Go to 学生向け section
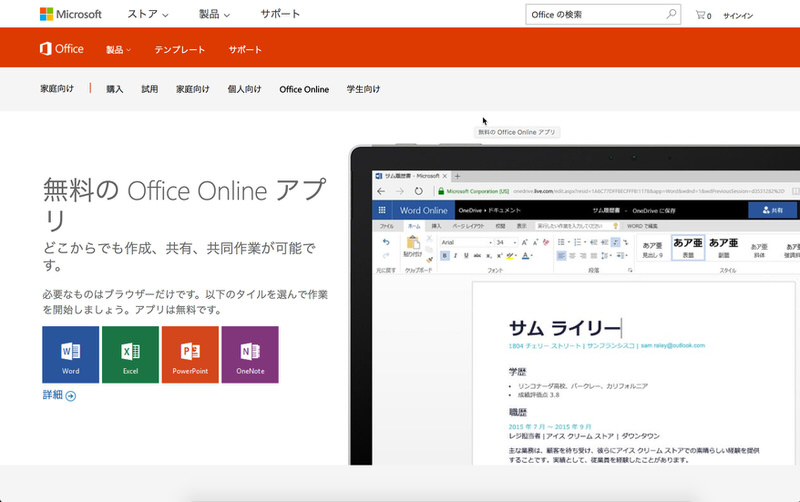The height and width of the screenshot is (502, 800). tap(363, 89)
